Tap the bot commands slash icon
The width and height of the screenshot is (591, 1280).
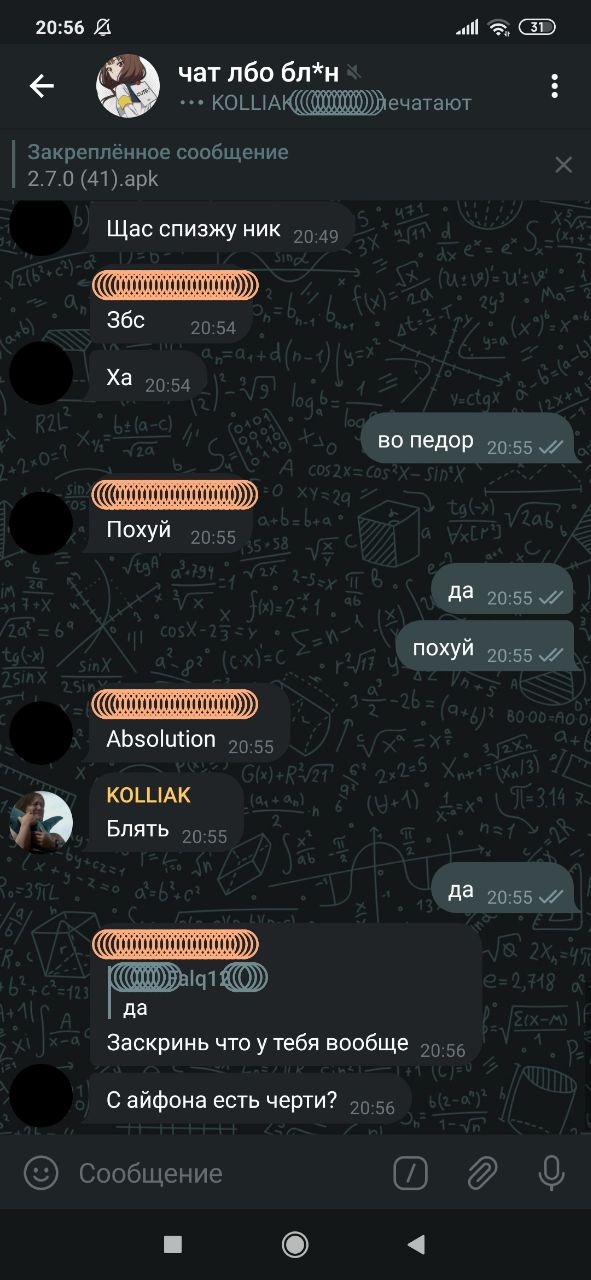410,1173
